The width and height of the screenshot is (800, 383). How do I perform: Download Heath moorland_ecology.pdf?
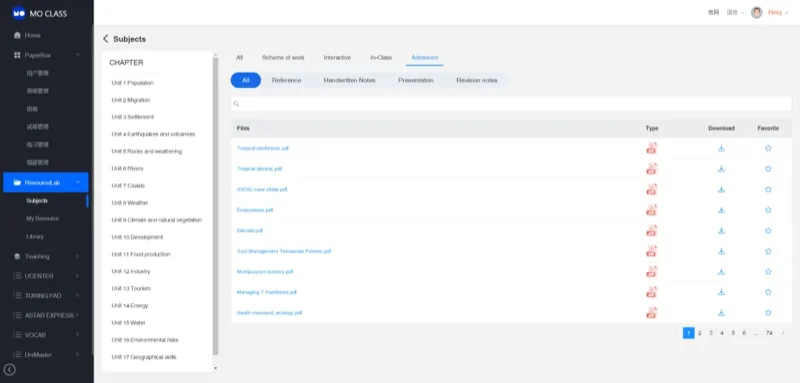[721, 313]
